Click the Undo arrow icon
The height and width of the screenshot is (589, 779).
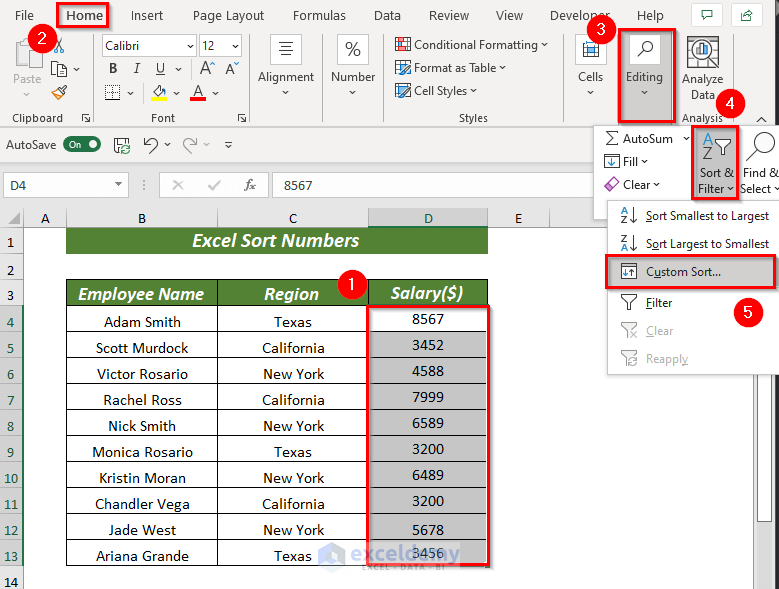[150, 144]
